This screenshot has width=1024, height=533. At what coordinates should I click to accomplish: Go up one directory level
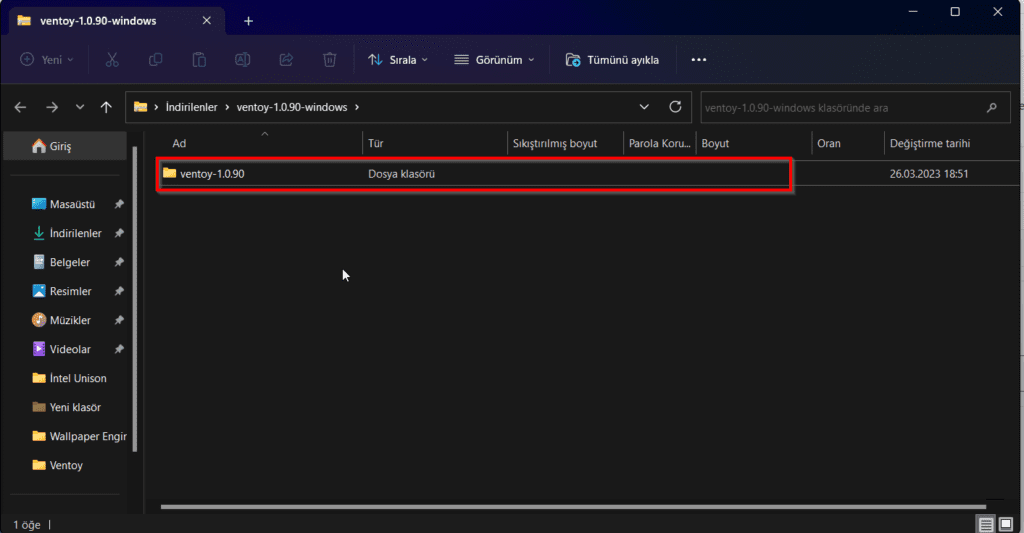pyautogui.click(x=107, y=107)
